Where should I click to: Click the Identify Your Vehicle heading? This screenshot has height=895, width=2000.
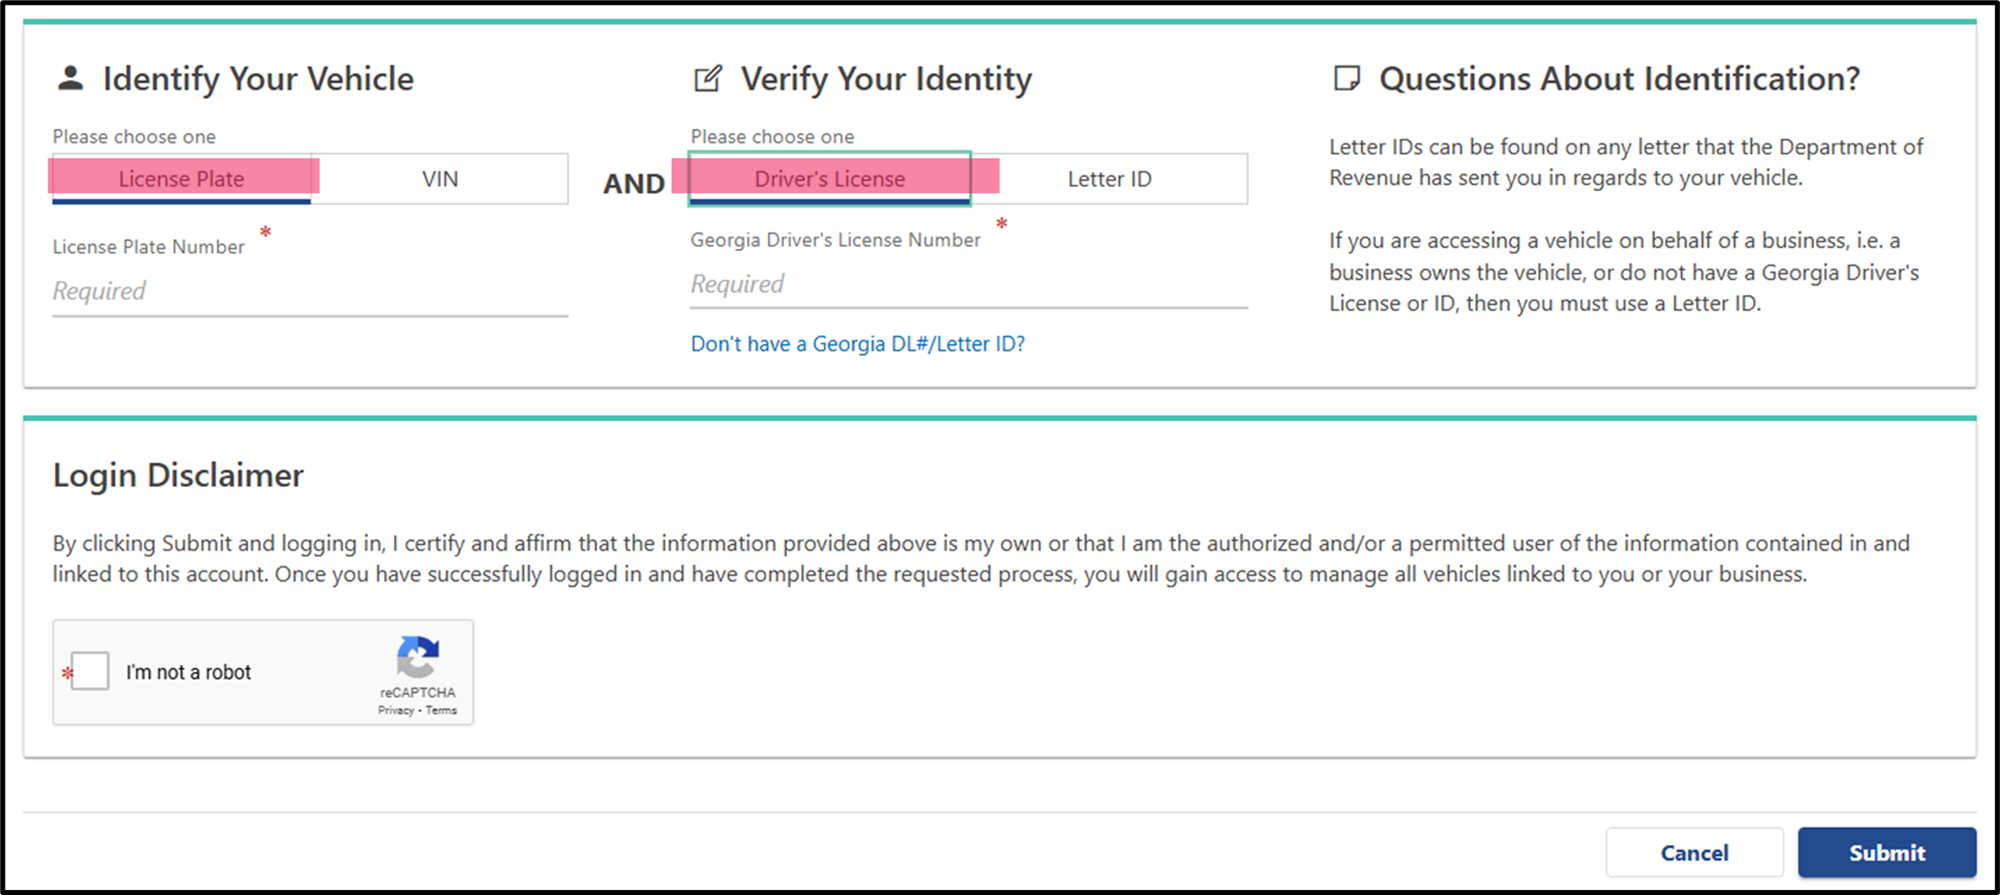258,79
